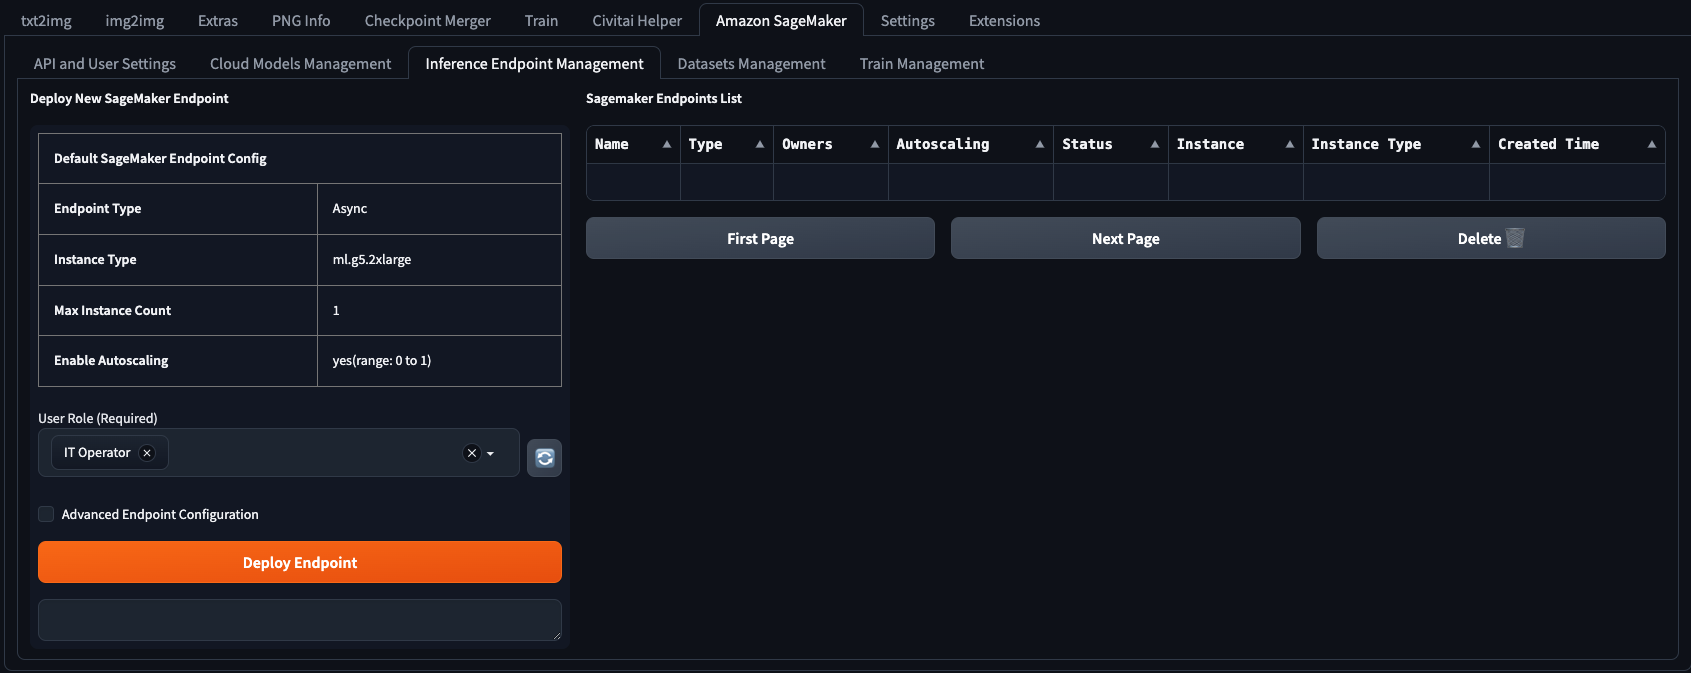Remove the IT Operator role tag

pos(147,453)
